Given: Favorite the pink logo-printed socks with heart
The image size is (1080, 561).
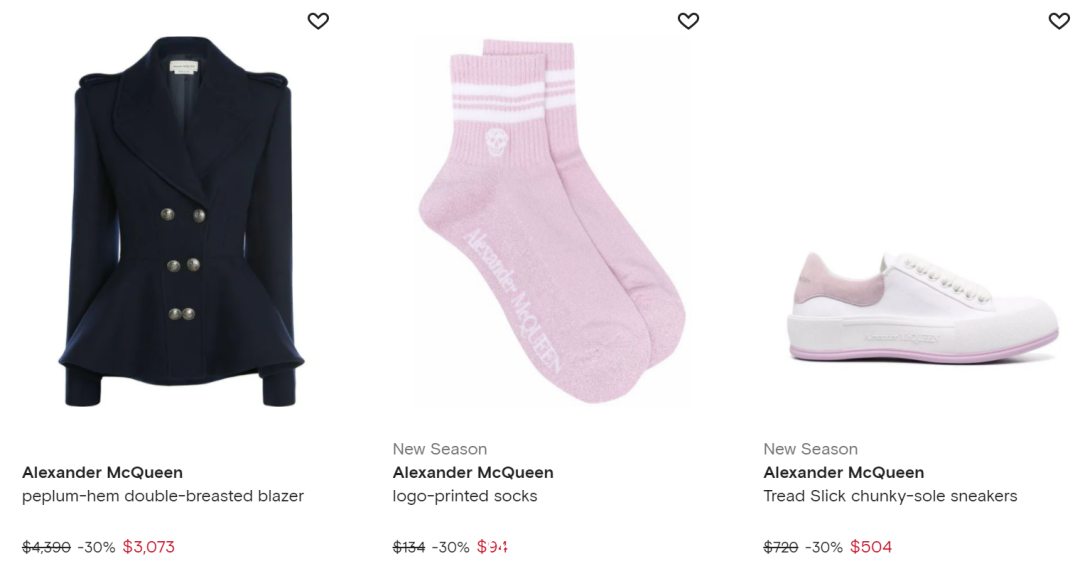Looking at the screenshot, I should pyautogui.click(x=688, y=21).
